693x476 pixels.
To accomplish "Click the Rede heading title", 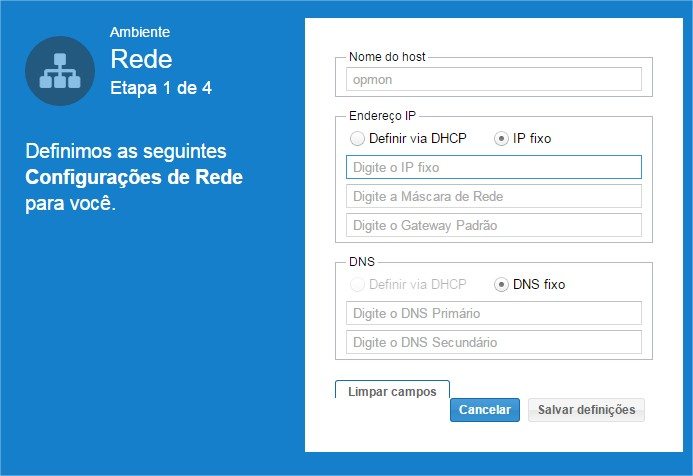I will 141,59.
